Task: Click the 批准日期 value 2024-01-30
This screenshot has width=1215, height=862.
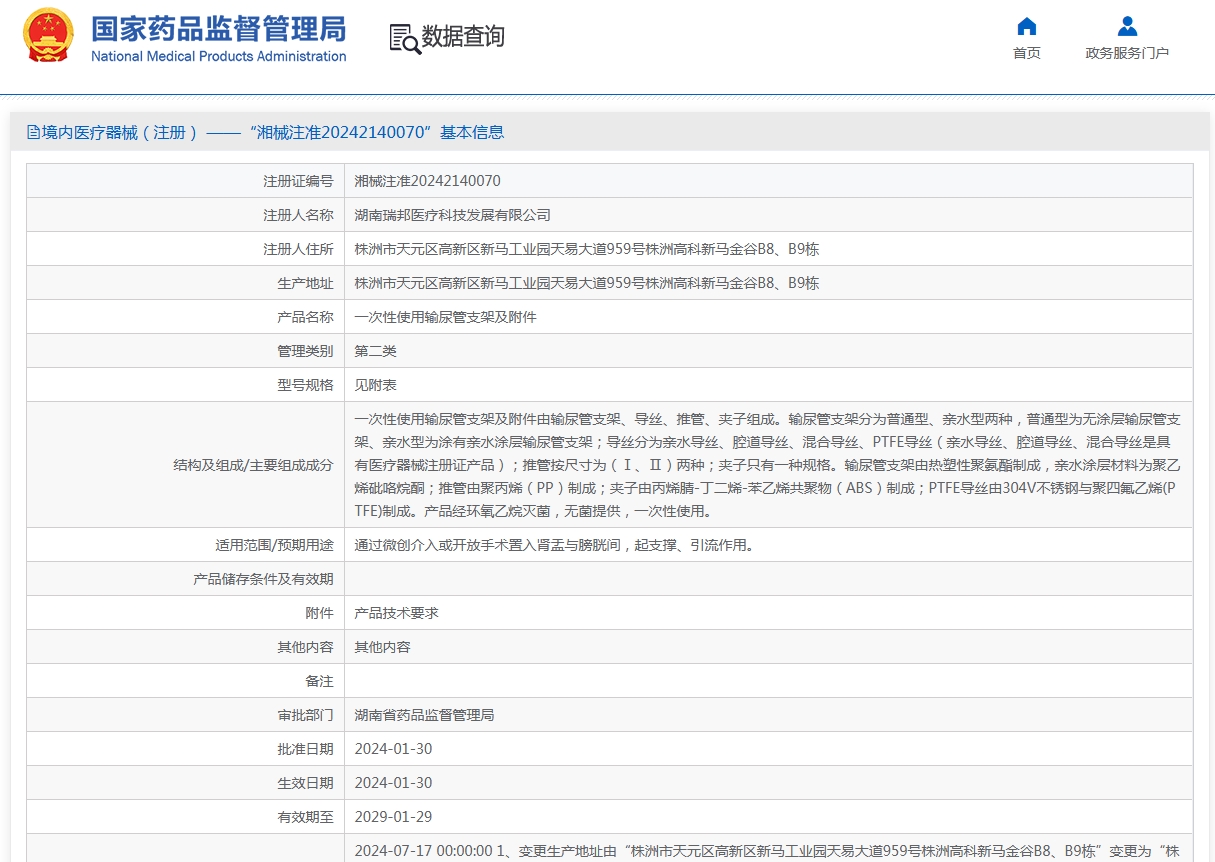Action: 394,749
